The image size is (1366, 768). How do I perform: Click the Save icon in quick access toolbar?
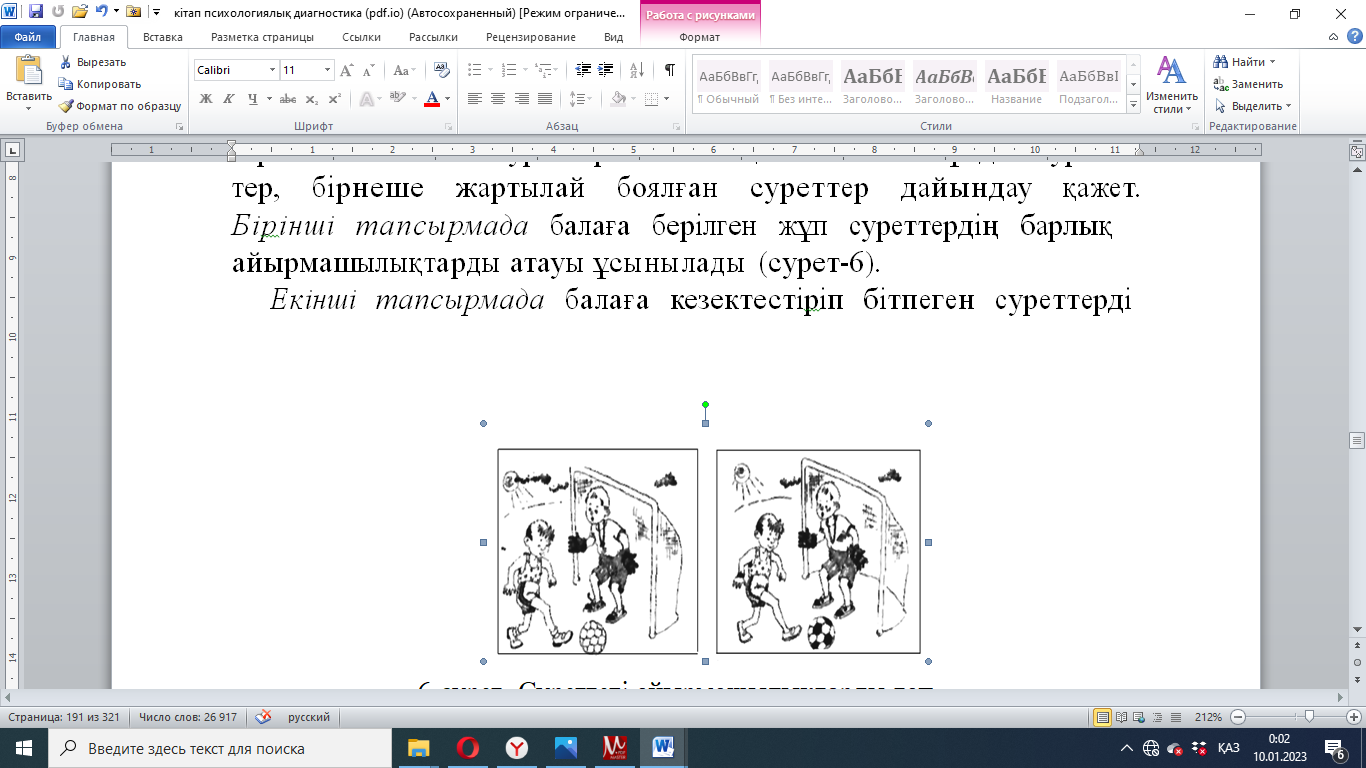(36, 13)
